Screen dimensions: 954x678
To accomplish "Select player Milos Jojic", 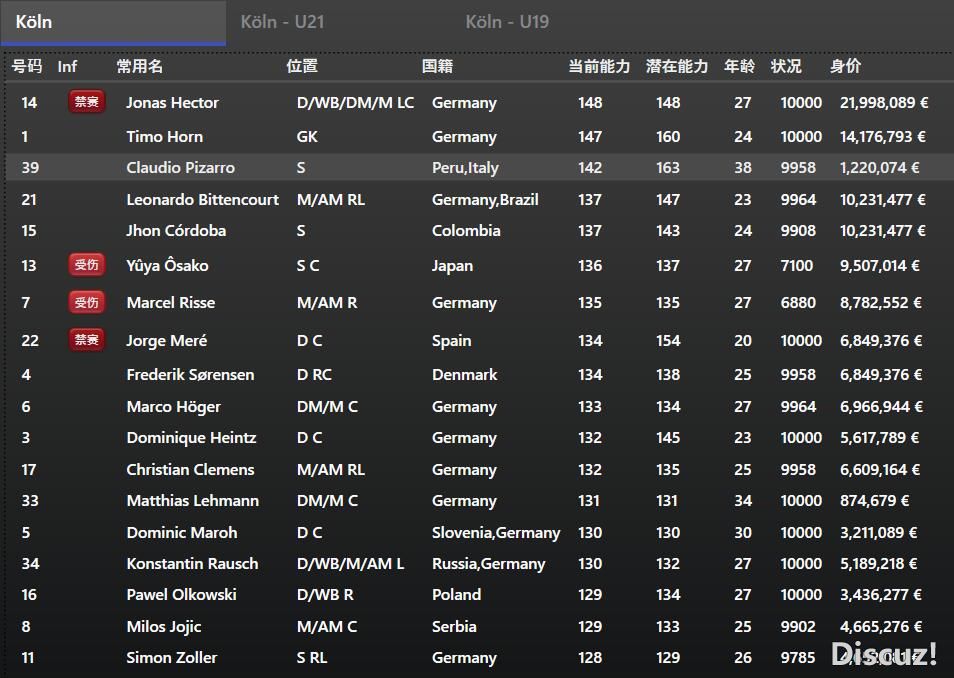I will pyautogui.click(x=164, y=627).
